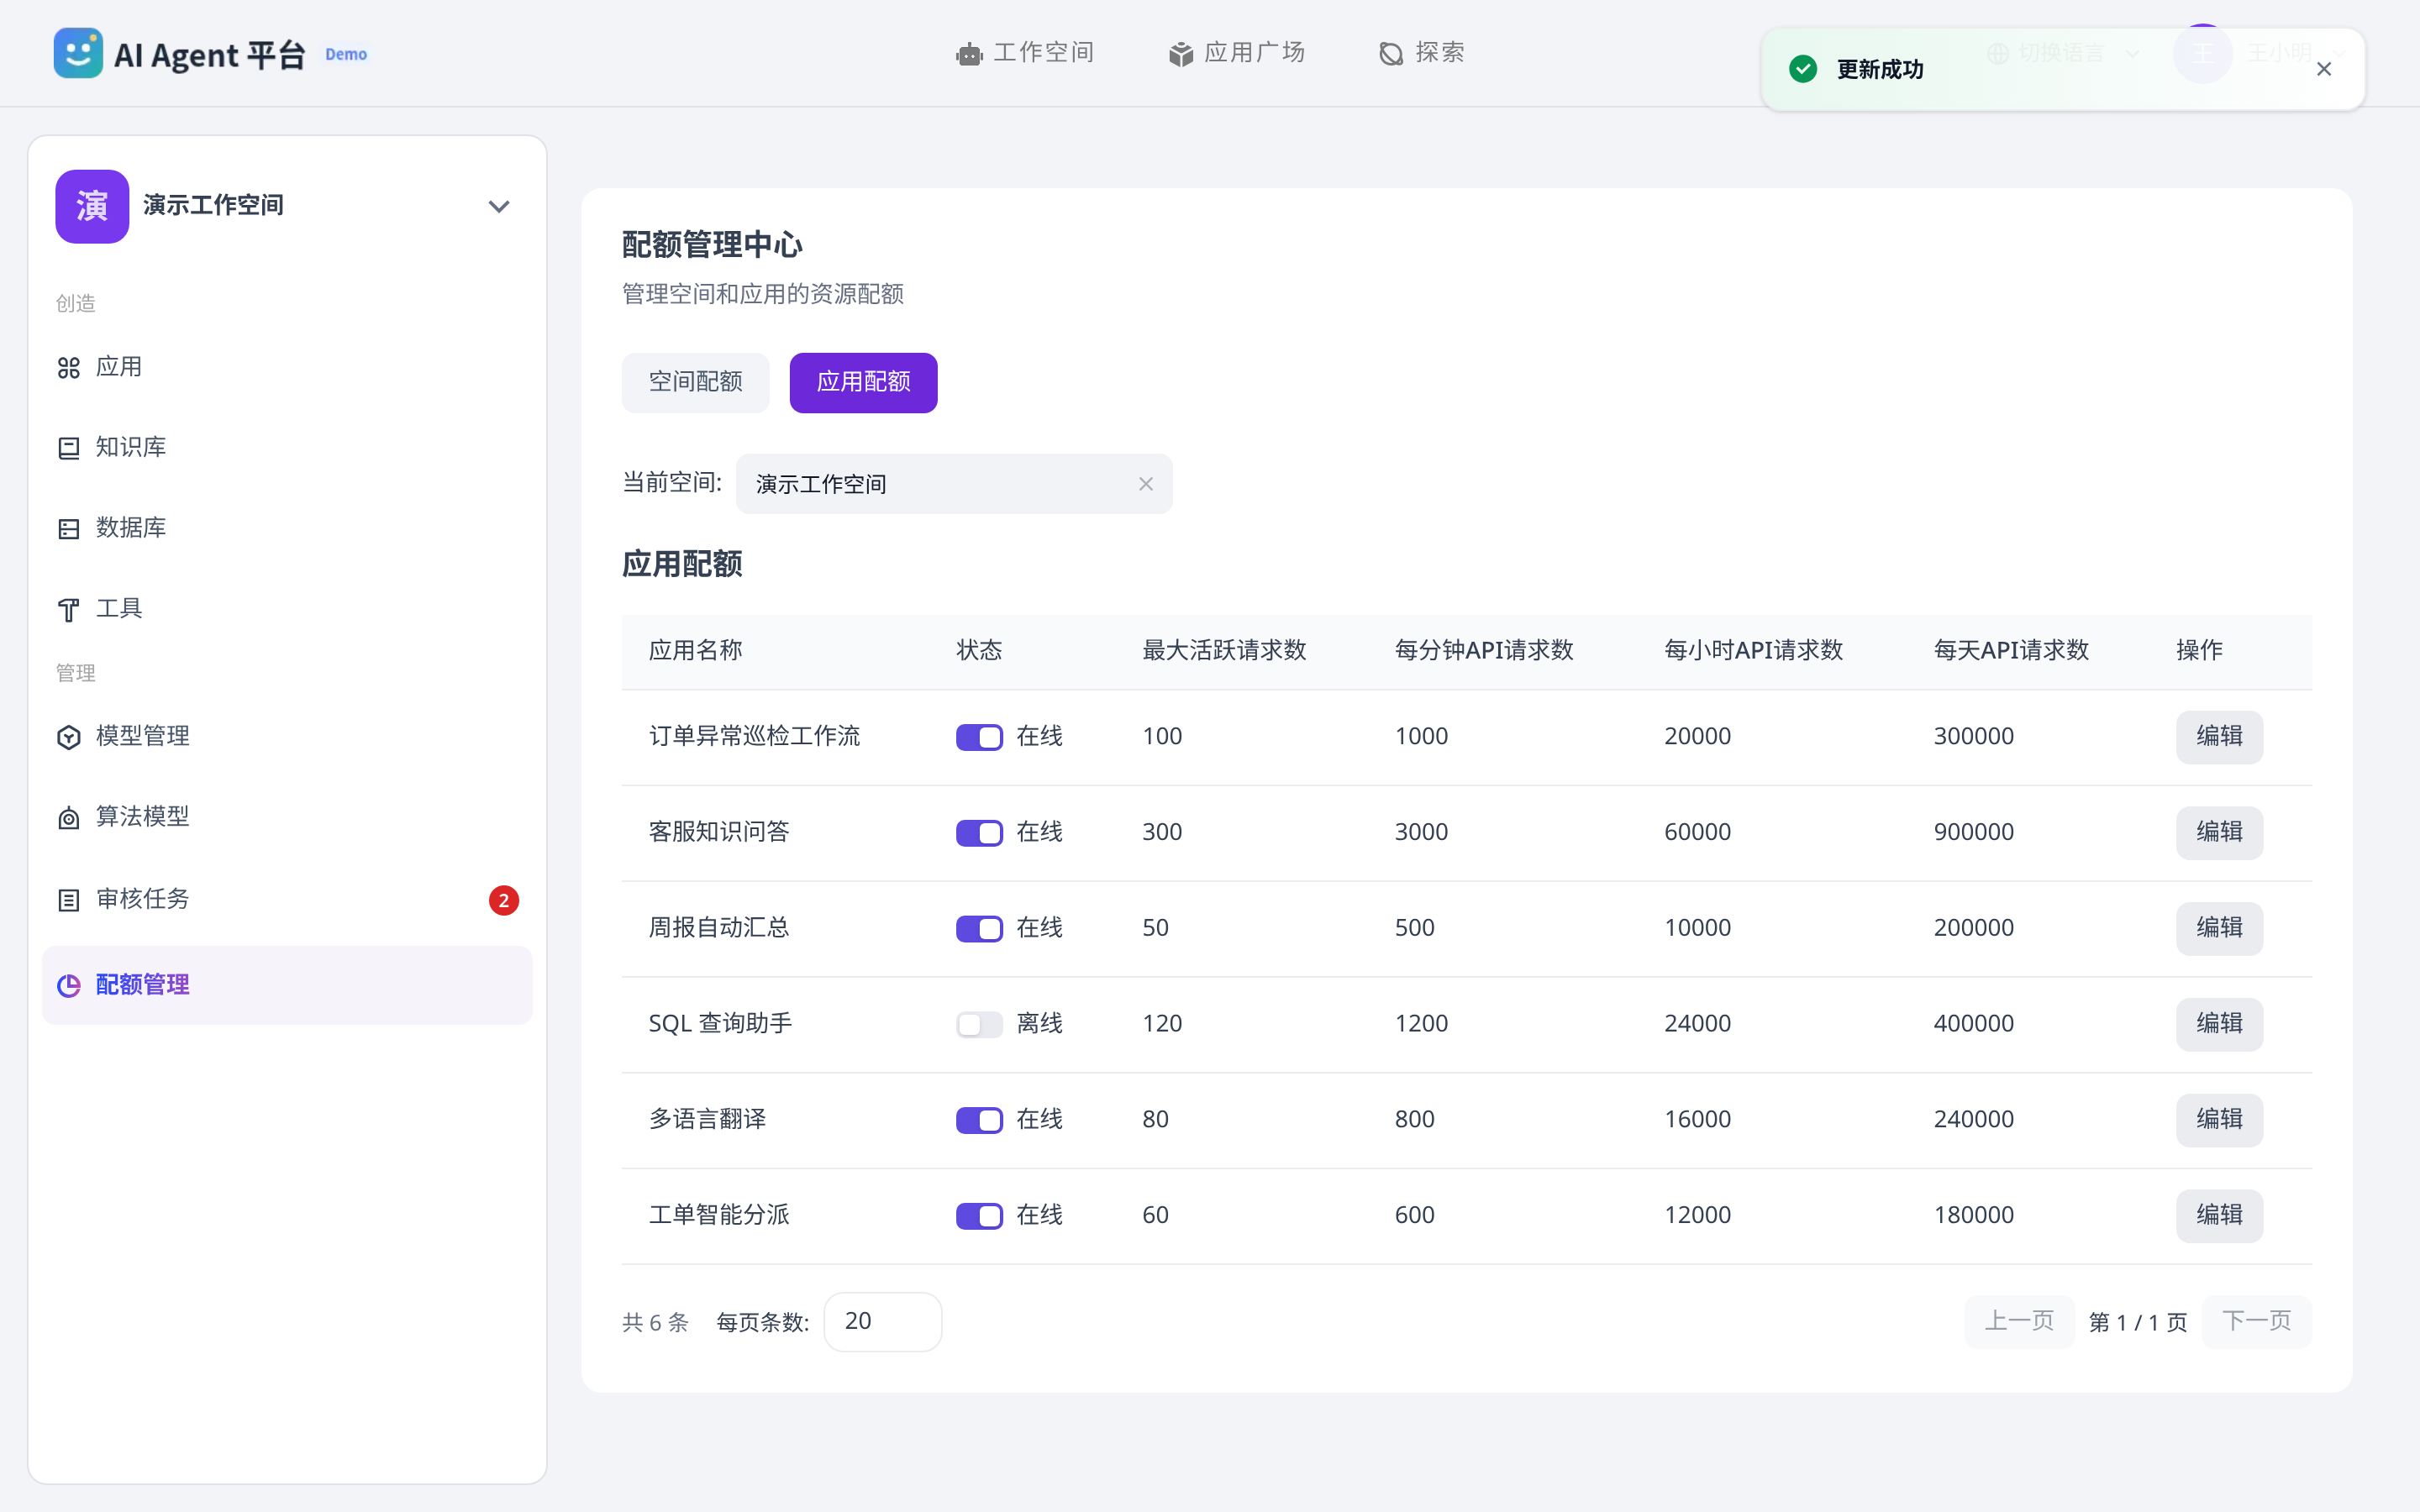The image size is (2420, 1512).
Task: Click 编辑 for 工单智能分派 row
Action: coord(2219,1215)
